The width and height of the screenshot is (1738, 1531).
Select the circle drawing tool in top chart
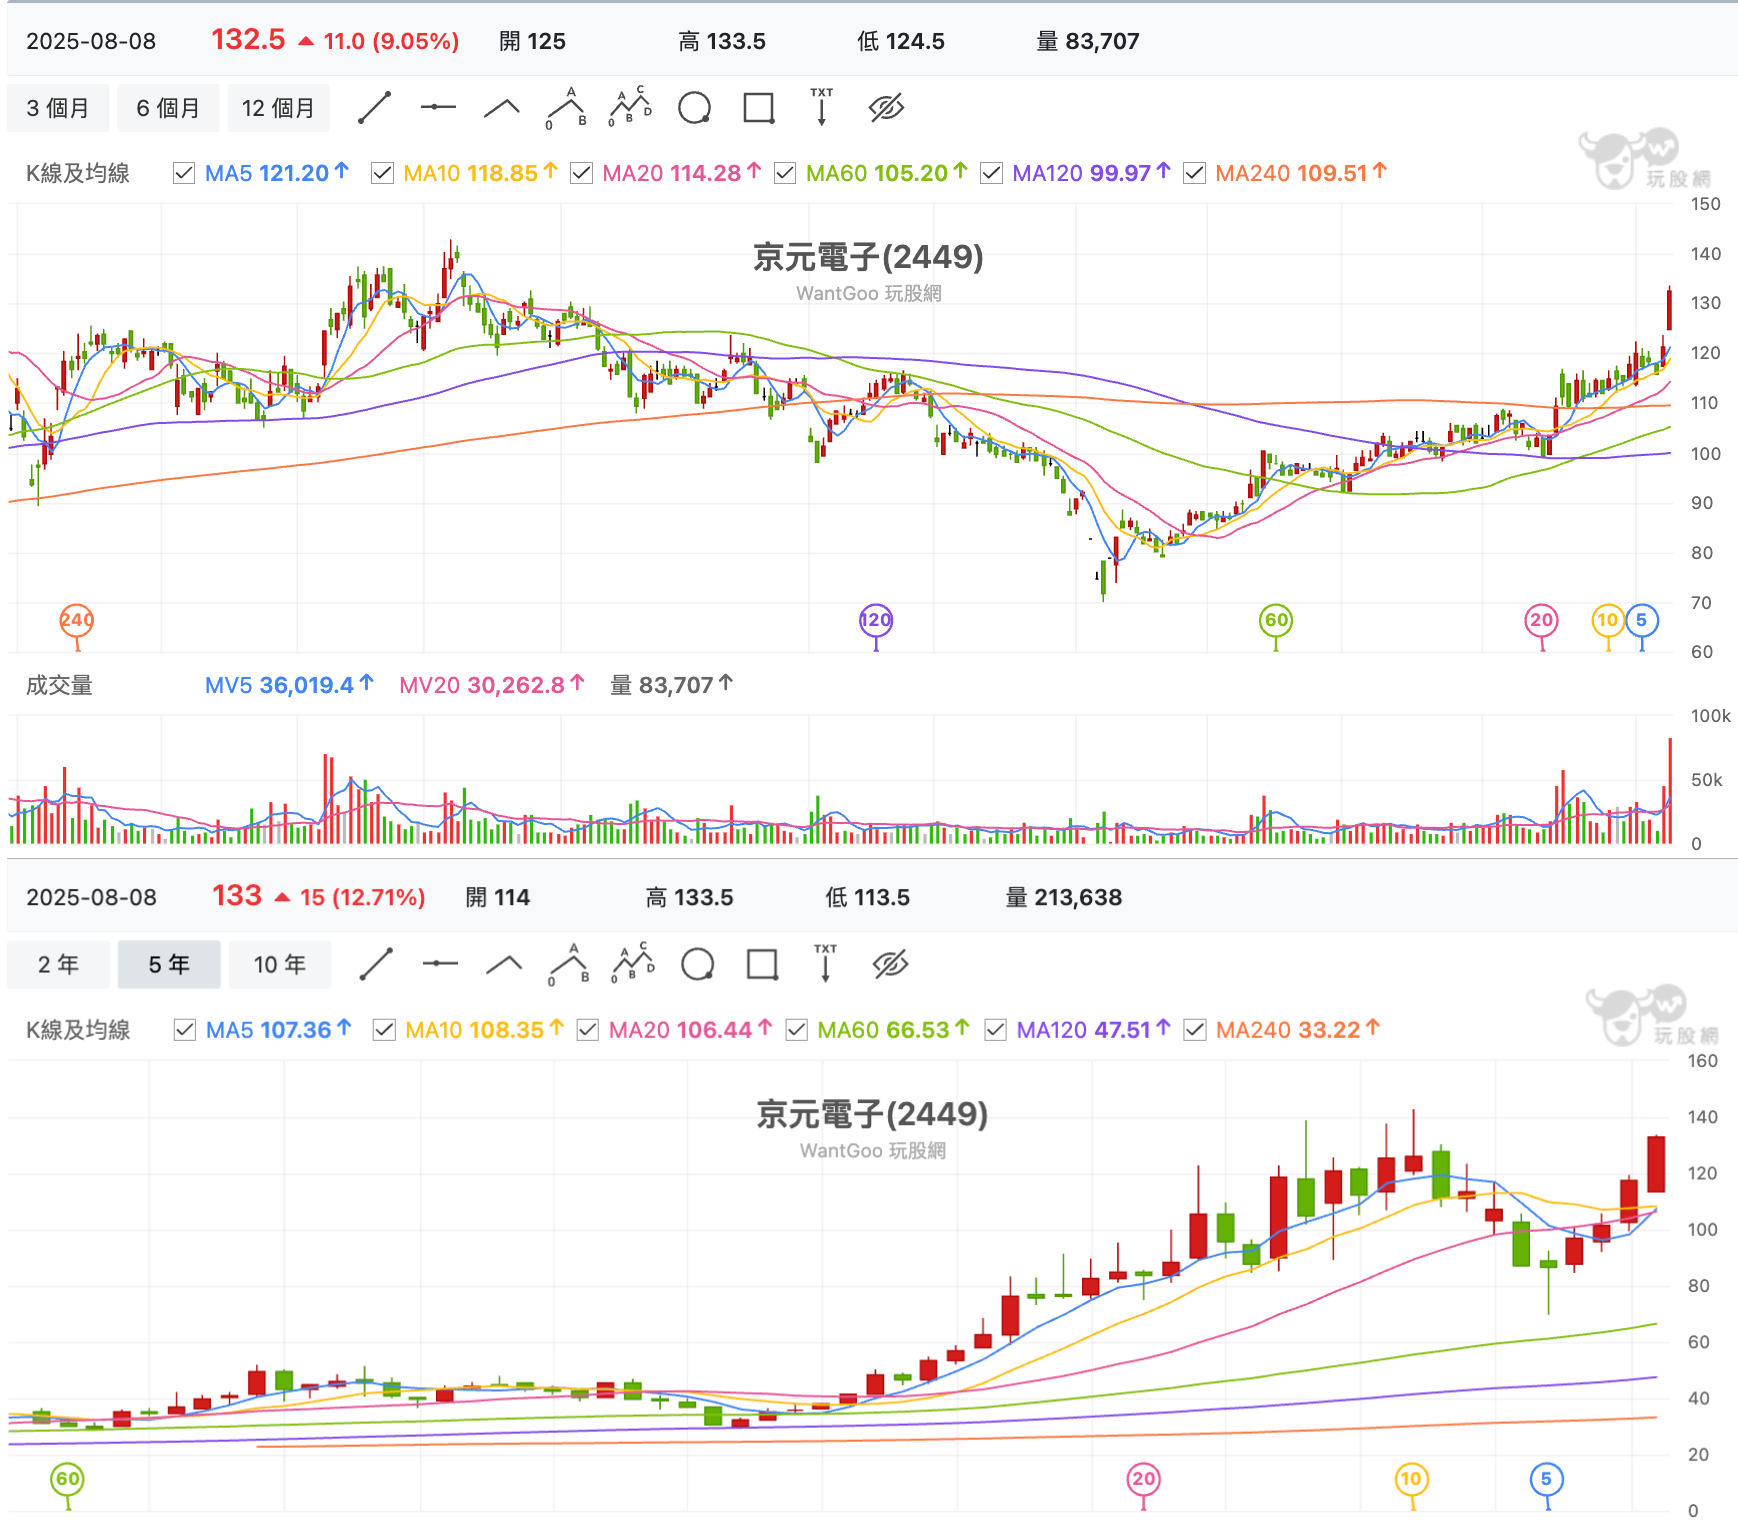pos(694,108)
